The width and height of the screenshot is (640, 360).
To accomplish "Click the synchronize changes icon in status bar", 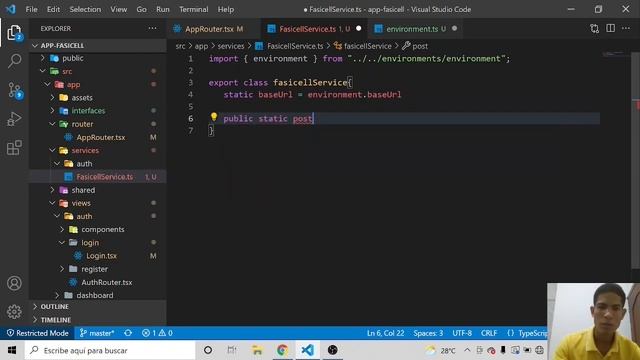I will tap(128, 333).
